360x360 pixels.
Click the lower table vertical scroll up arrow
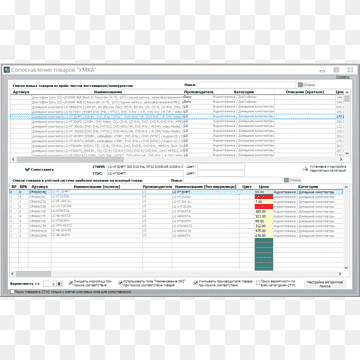tap(346, 187)
